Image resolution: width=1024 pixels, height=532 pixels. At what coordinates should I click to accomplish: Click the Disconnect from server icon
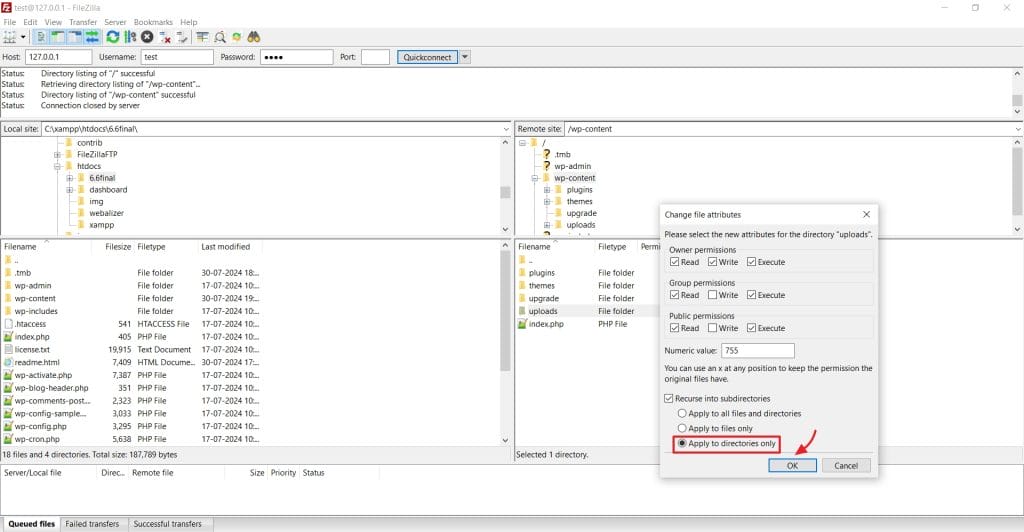(165, 37)
